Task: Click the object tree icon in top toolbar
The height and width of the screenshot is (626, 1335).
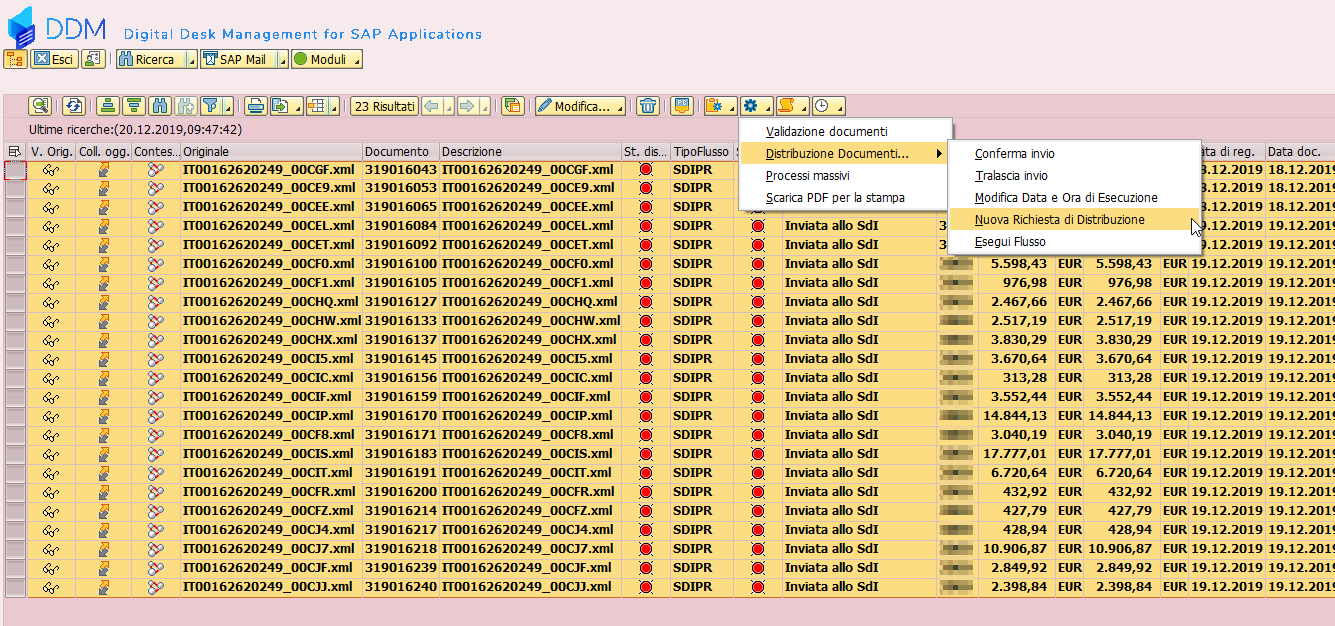Action: tap(15, 59)
